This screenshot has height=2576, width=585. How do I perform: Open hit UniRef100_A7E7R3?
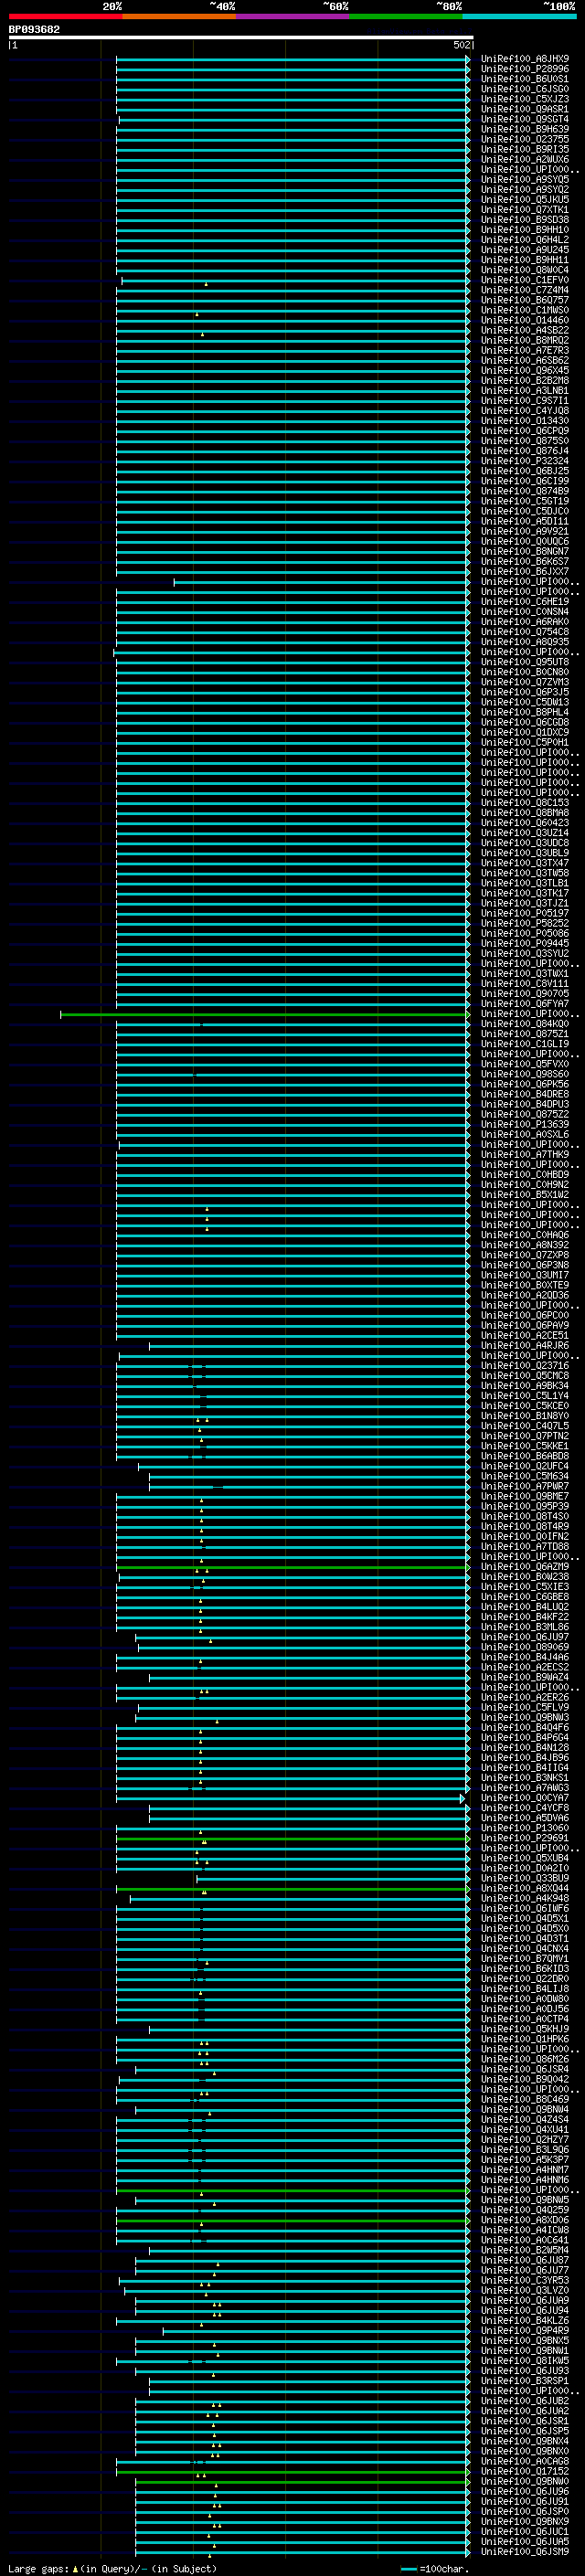click(x=525, y=350)
